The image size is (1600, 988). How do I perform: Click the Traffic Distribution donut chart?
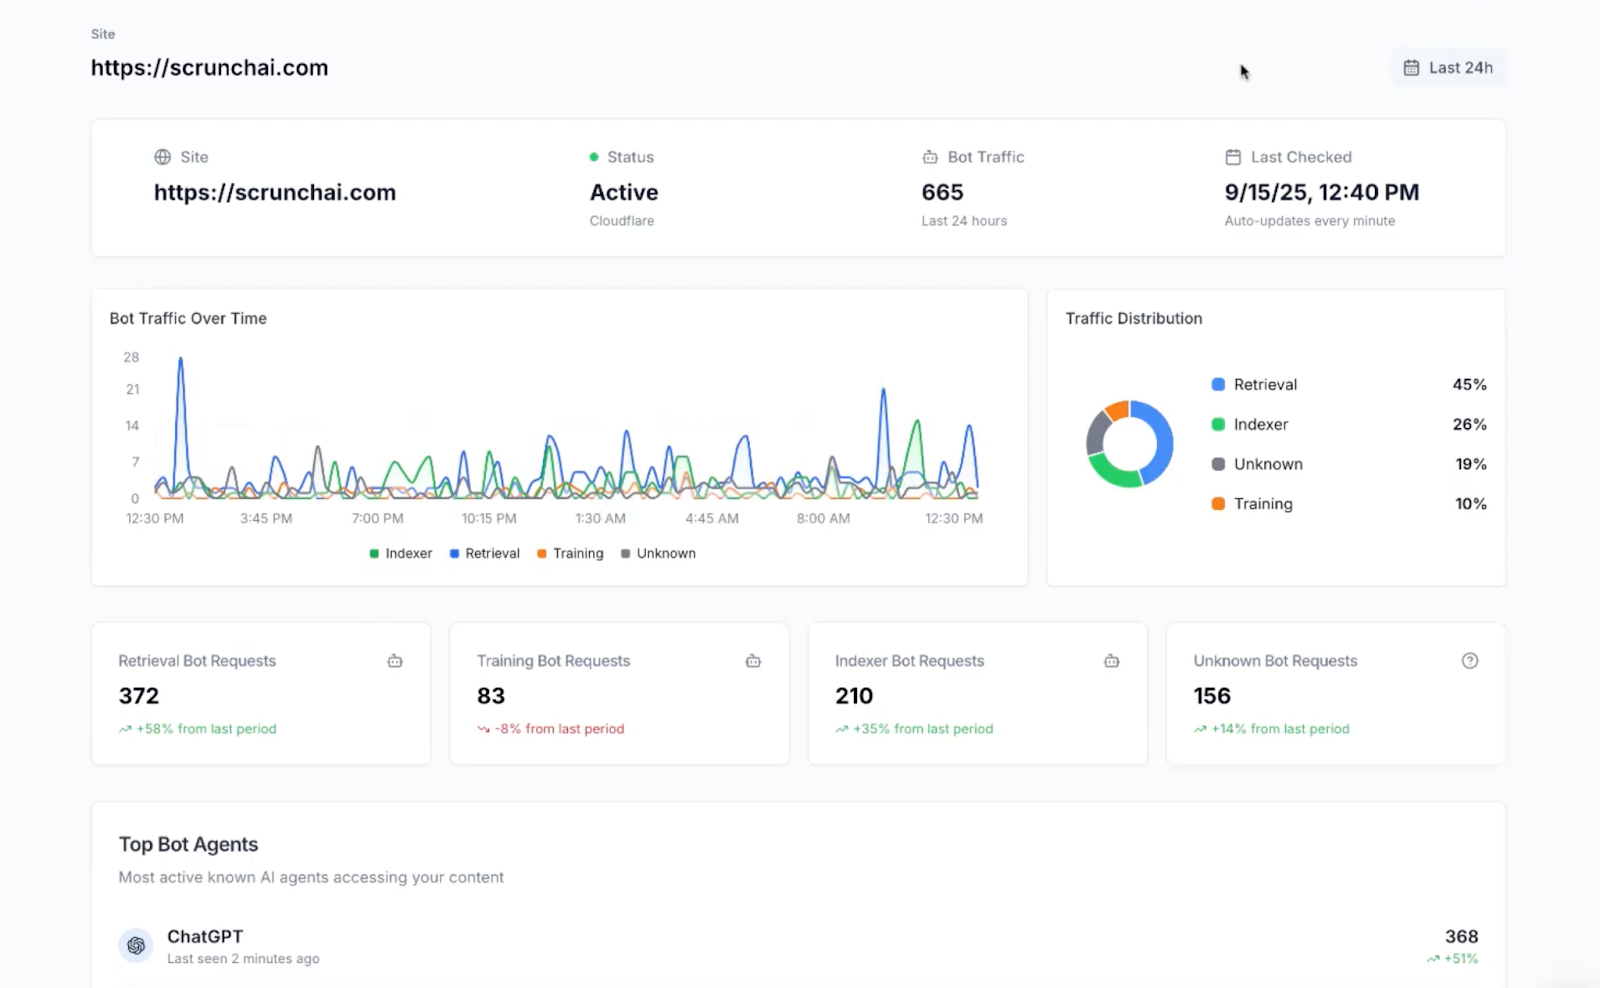[1130, 444]
